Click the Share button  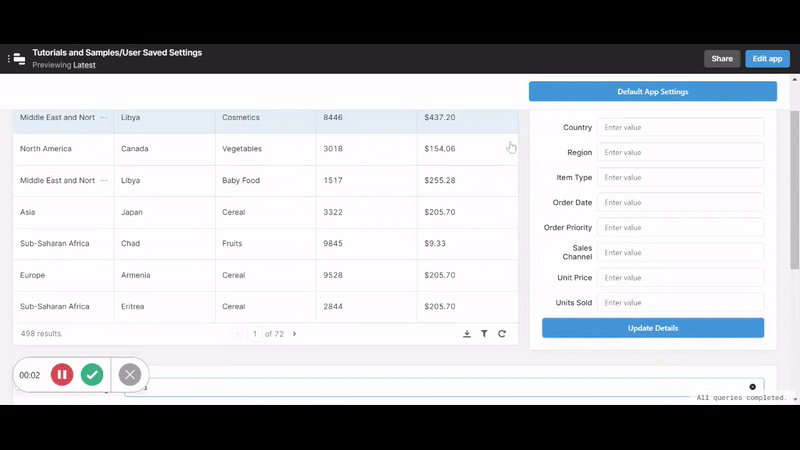722,59
